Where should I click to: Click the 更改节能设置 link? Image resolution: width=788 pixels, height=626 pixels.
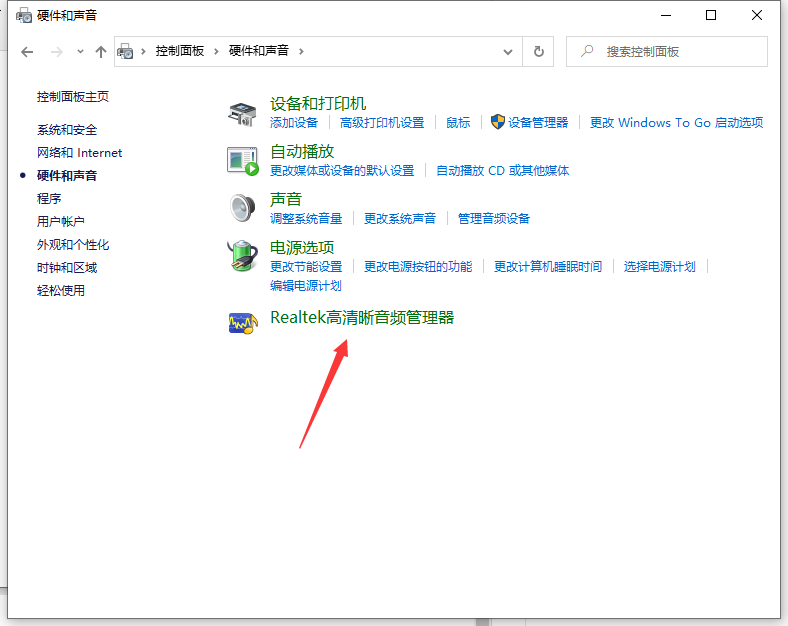pos(306,266)
